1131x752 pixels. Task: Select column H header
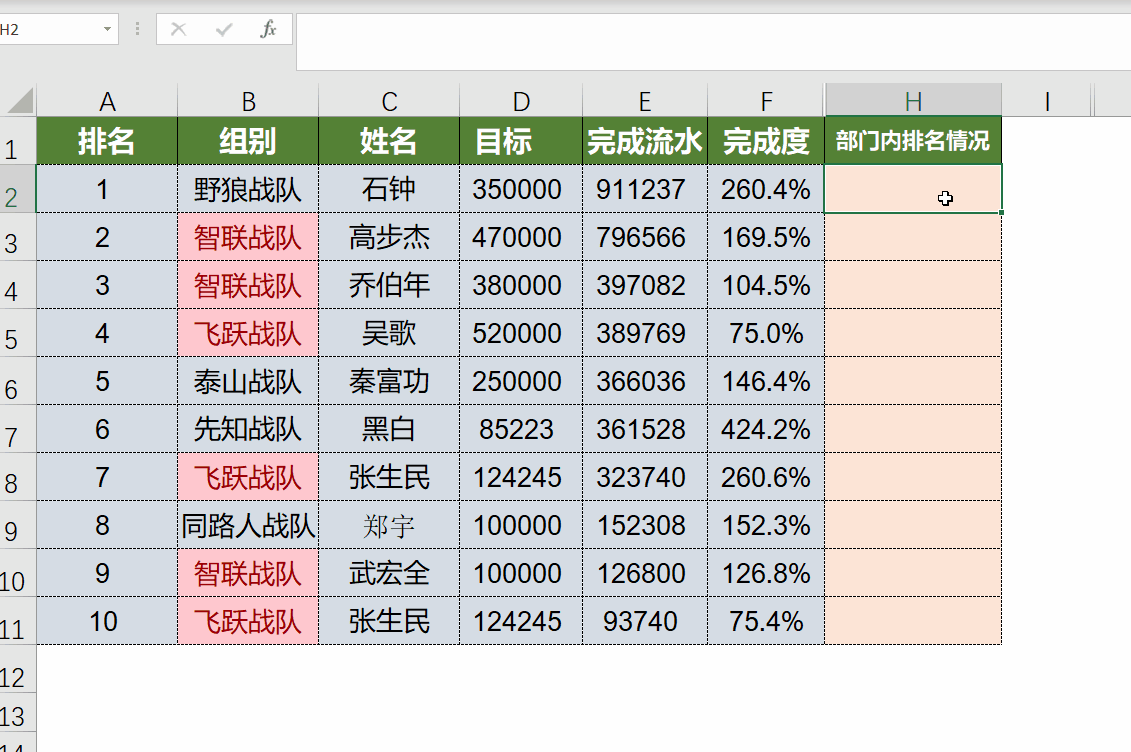(x=913, y=101)
